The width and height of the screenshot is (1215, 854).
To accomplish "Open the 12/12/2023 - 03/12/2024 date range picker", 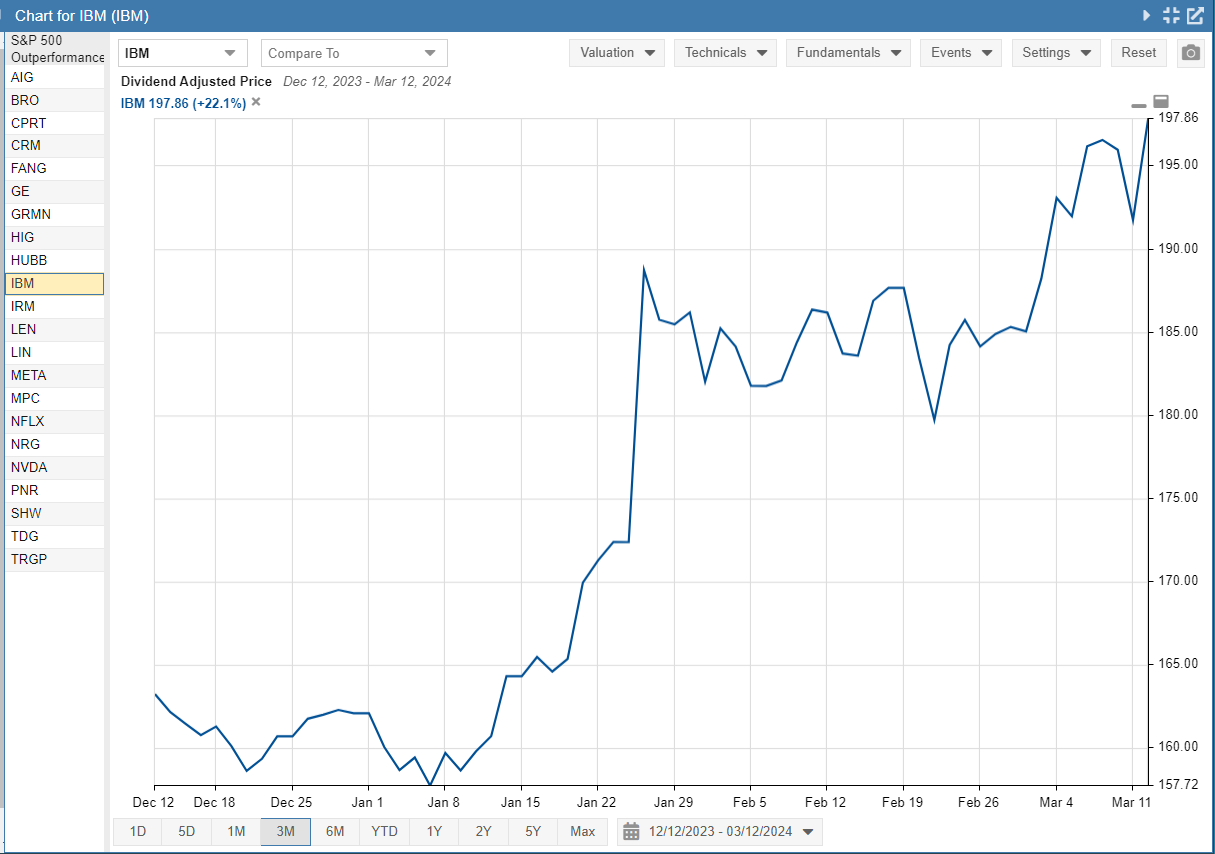I will [720, 831].
